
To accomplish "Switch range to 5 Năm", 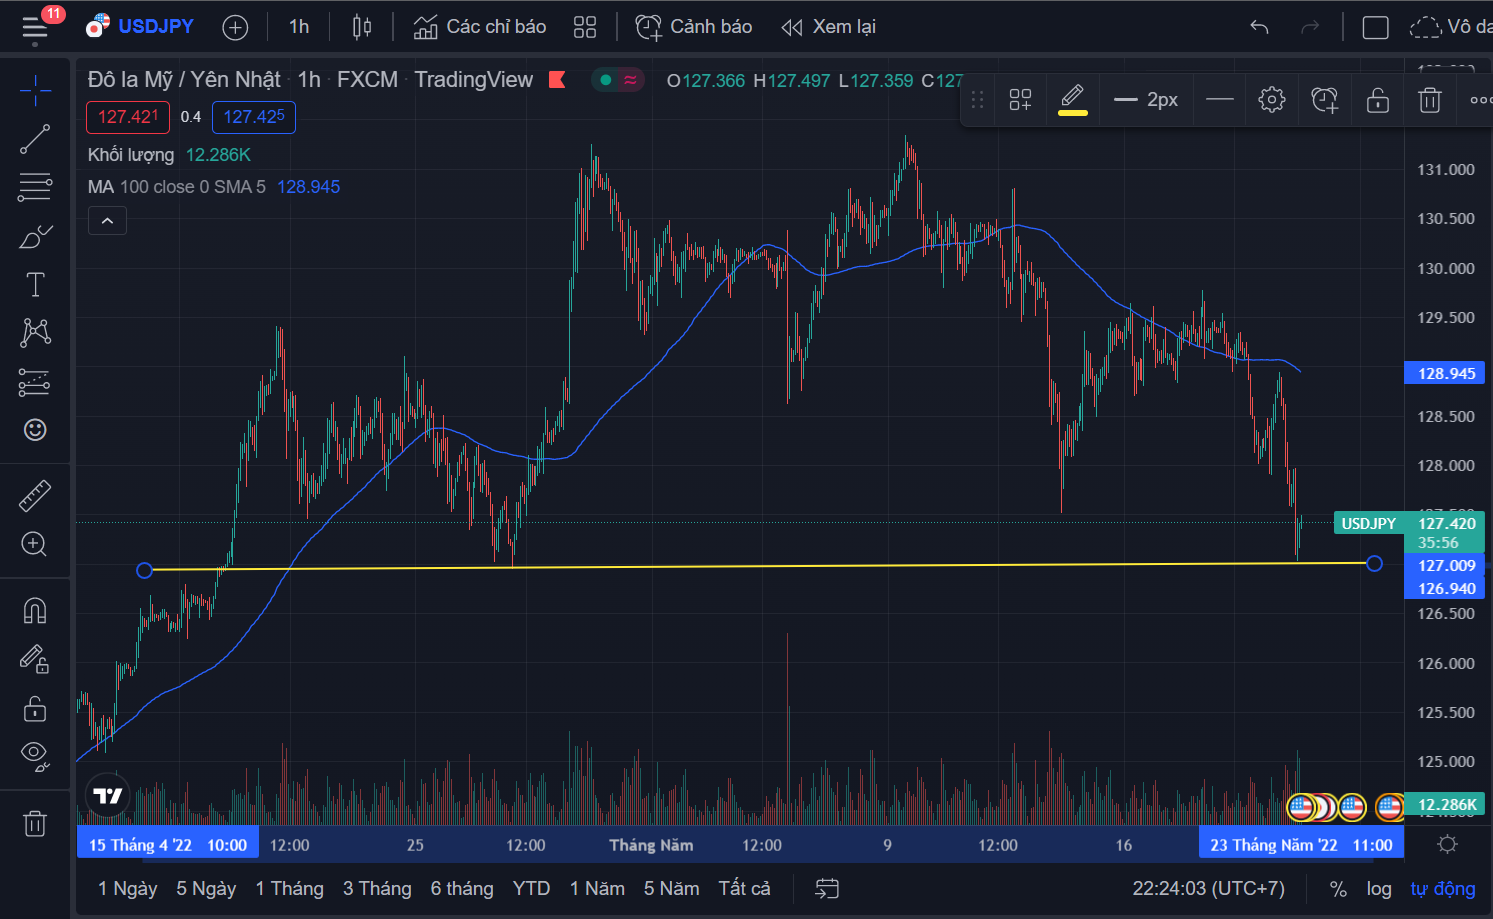I will tap(672, 889).
